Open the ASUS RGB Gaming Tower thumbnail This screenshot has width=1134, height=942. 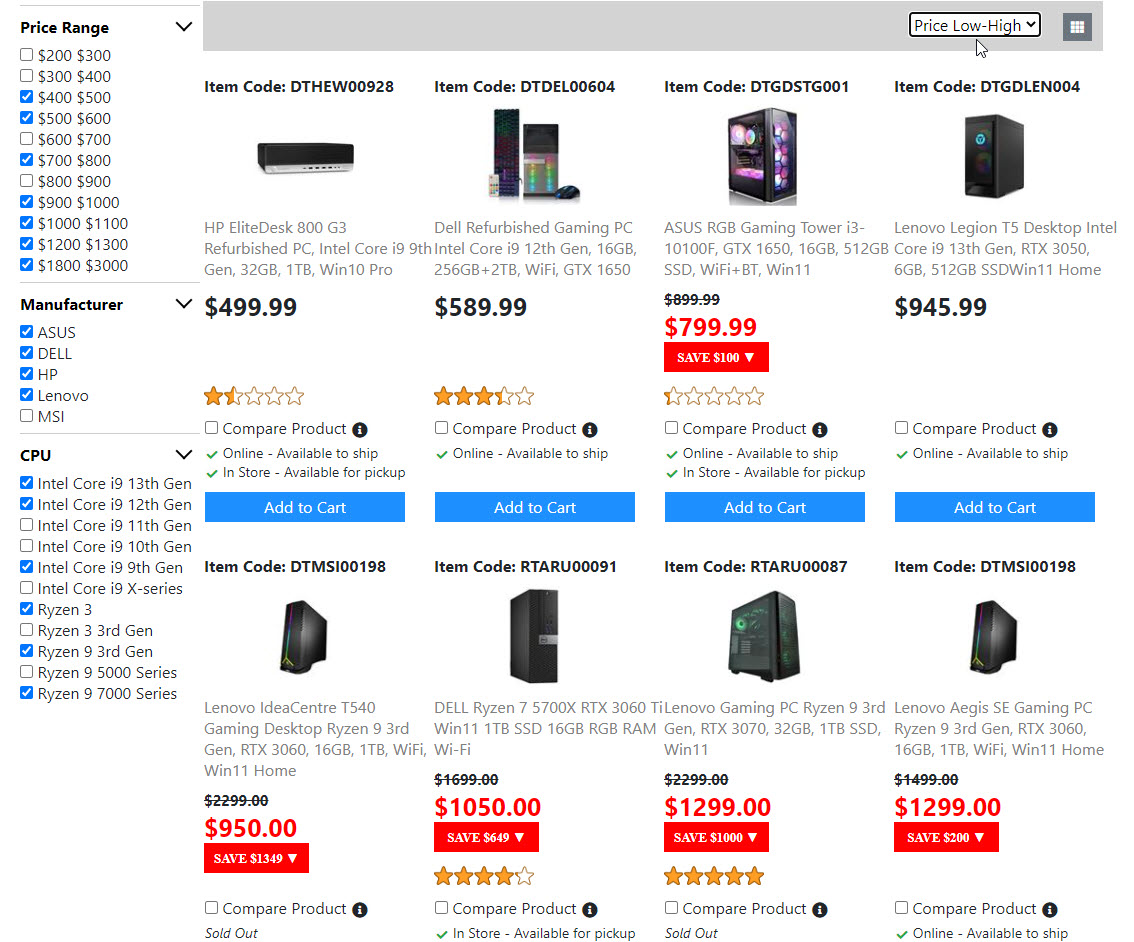(764, 157)
